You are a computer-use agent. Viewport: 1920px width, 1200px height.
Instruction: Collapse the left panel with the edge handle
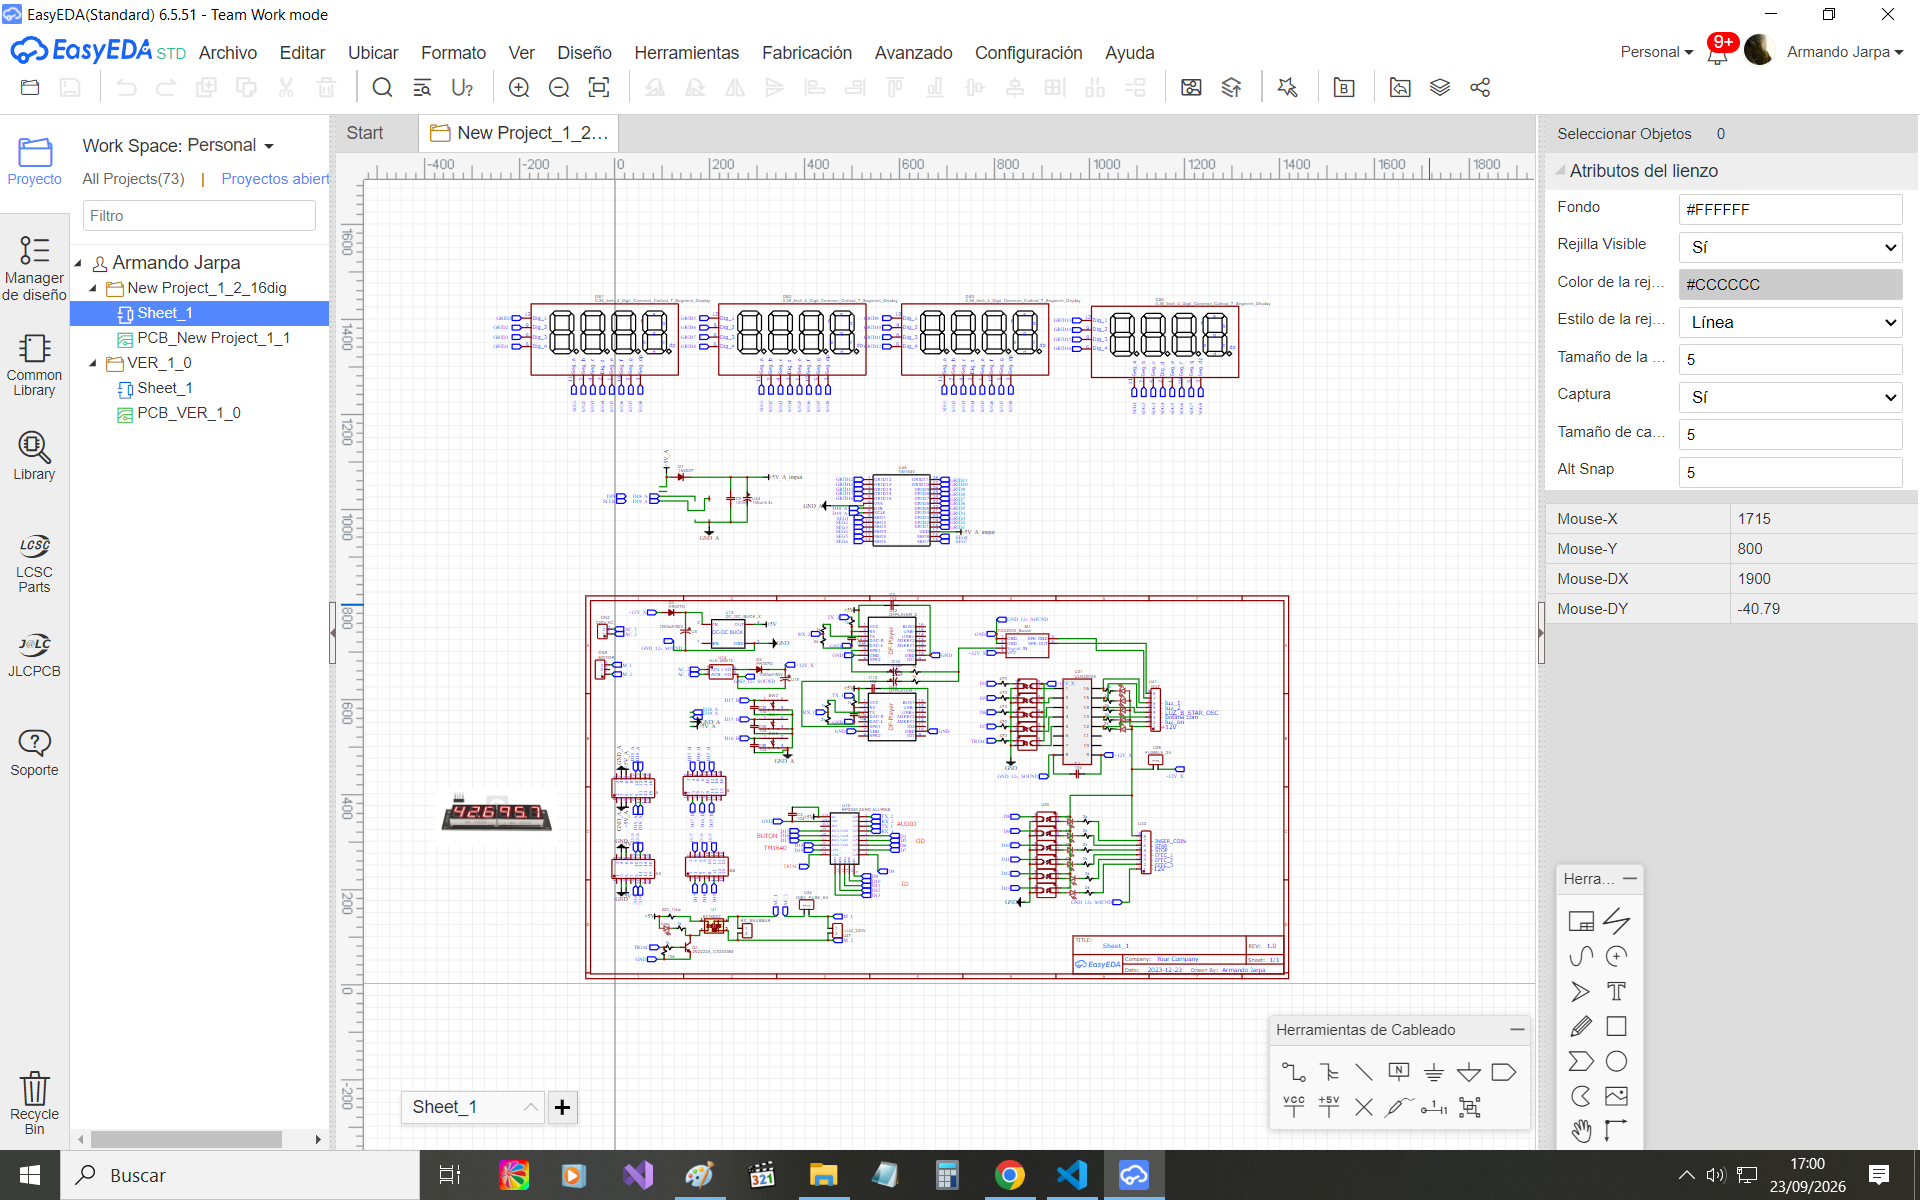(333, 633)
